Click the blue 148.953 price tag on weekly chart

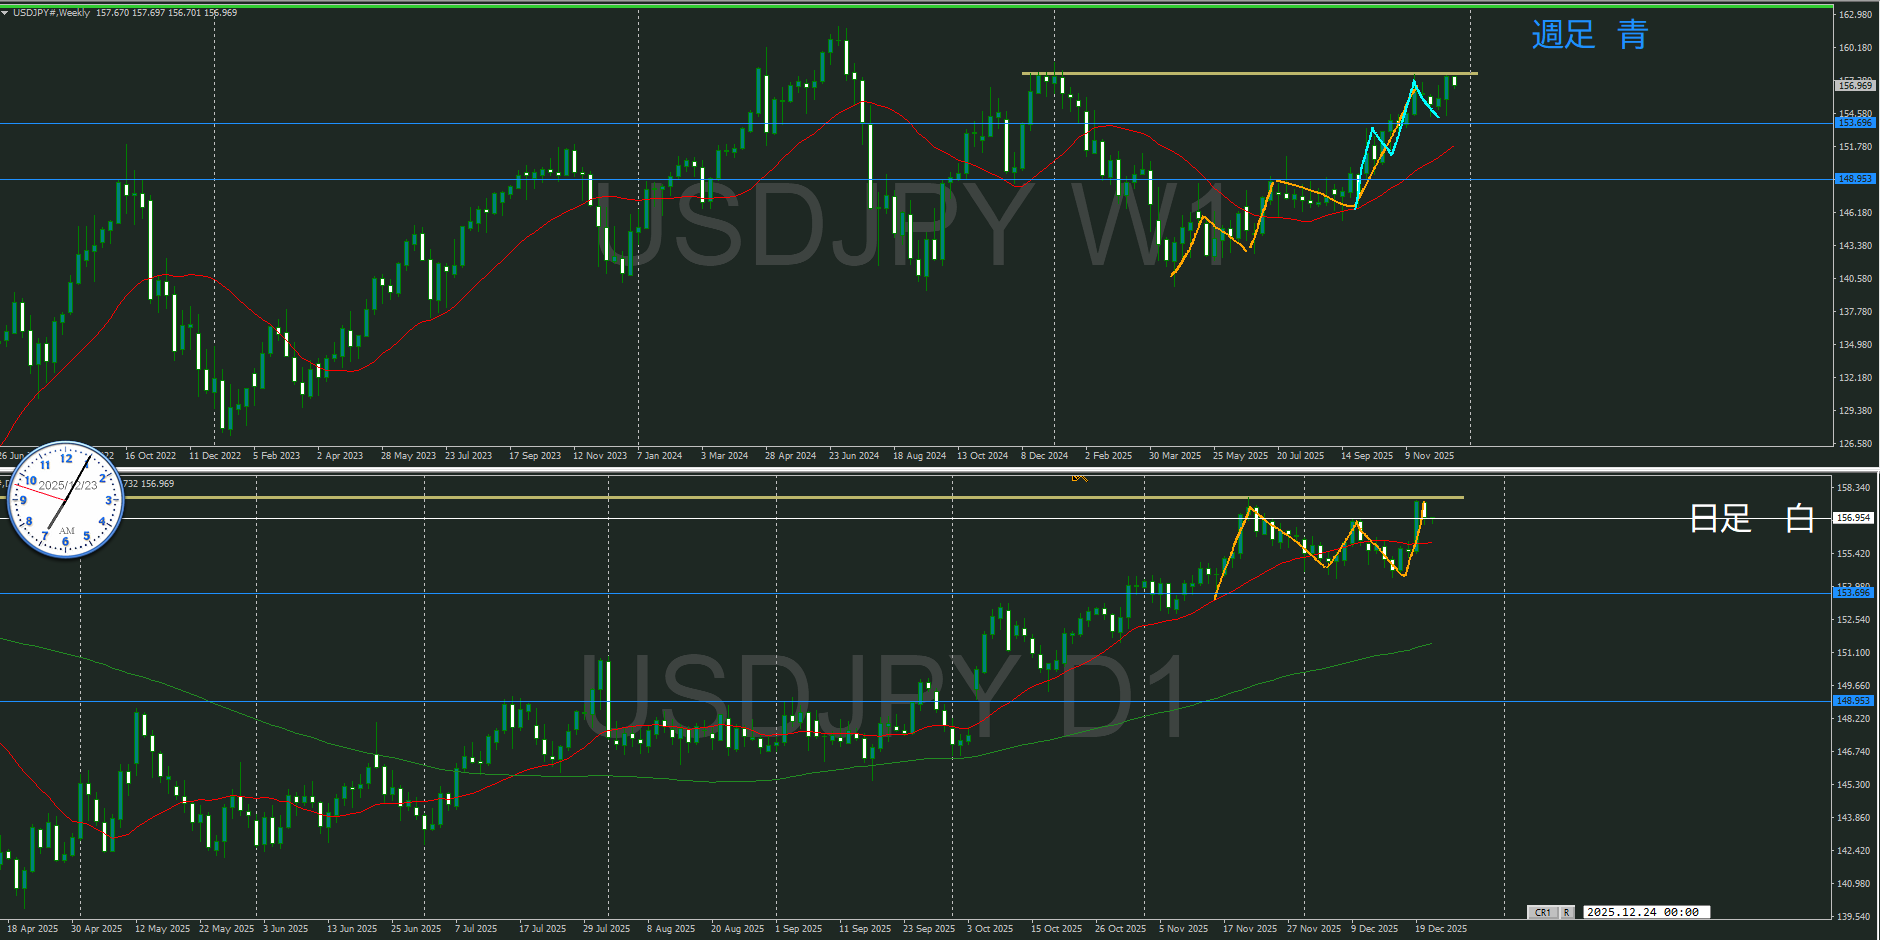pos(1854,179)
